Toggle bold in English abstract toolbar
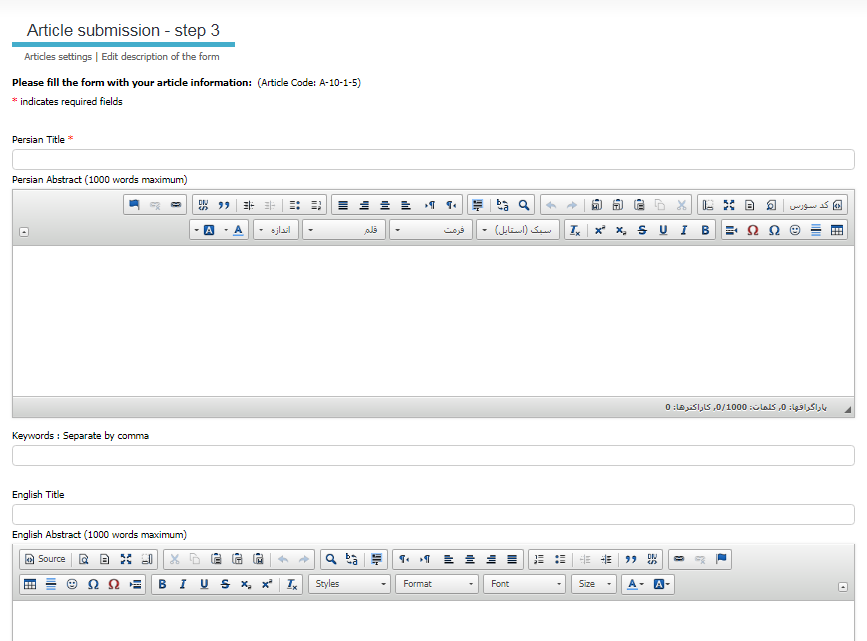 click(162, 584)
